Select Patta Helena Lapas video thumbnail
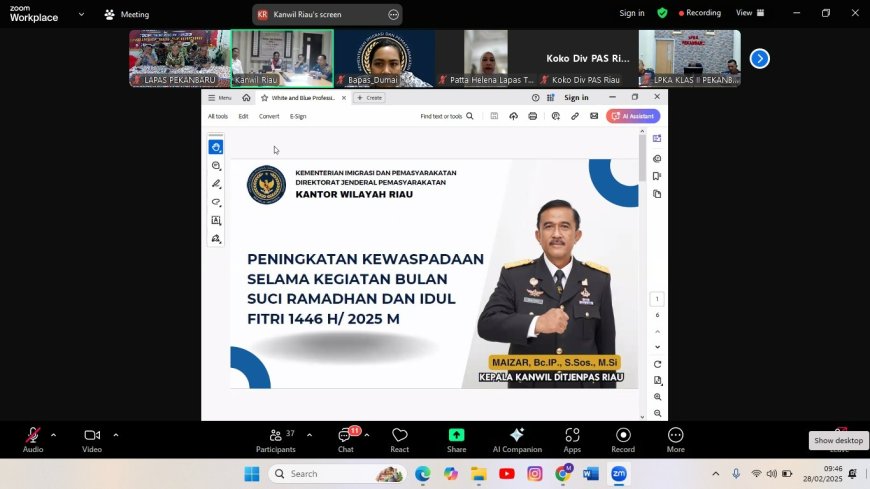This screenshot has width=870, height=489. click(x=486, y=58)
